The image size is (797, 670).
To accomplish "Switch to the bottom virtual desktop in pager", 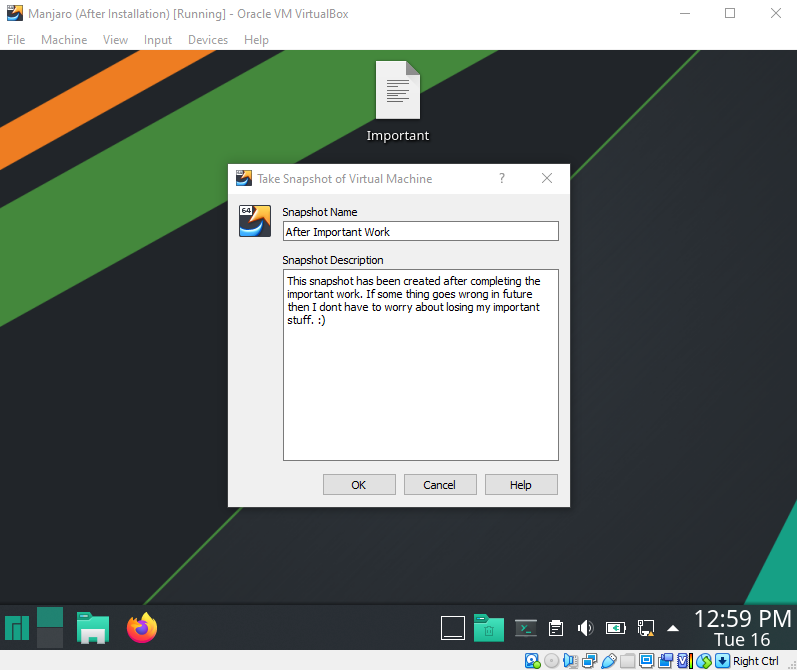I will click(50, 637).
